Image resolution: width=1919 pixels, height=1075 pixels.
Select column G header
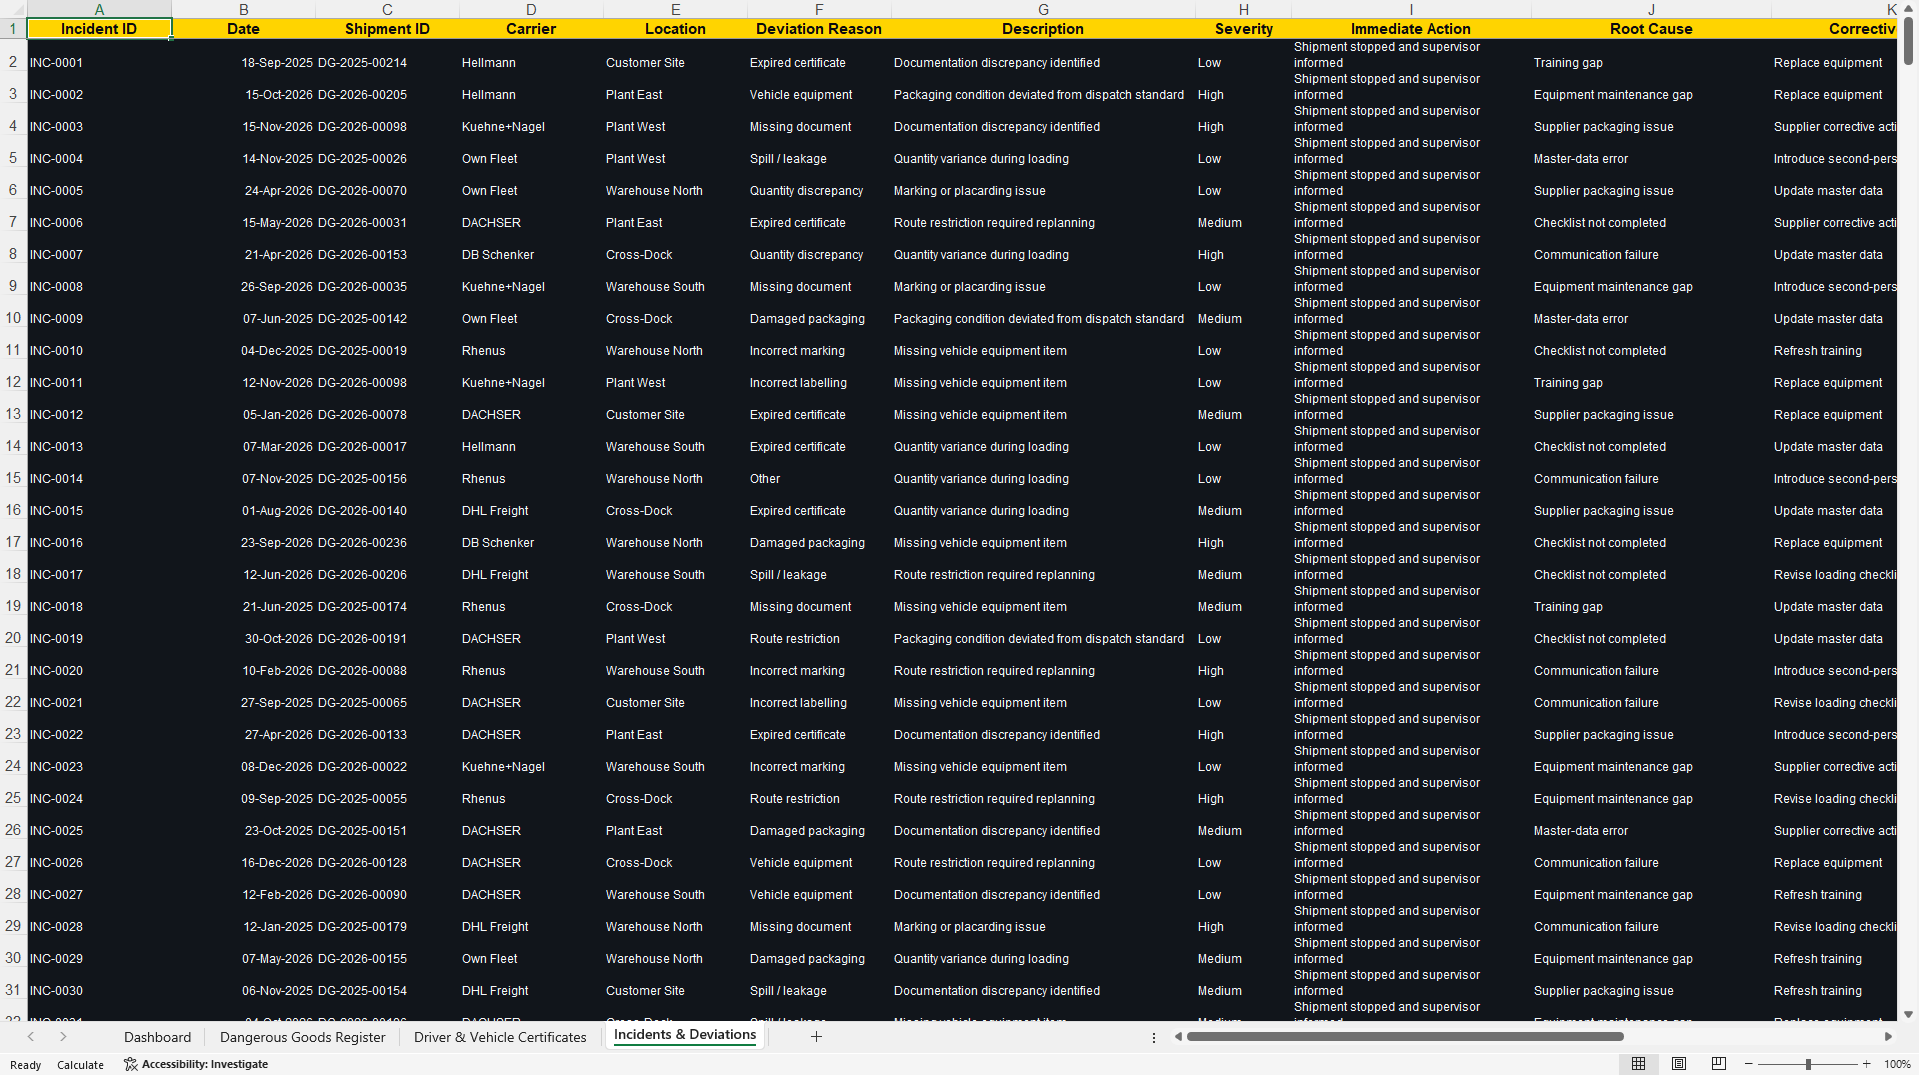coord(1043,9)
